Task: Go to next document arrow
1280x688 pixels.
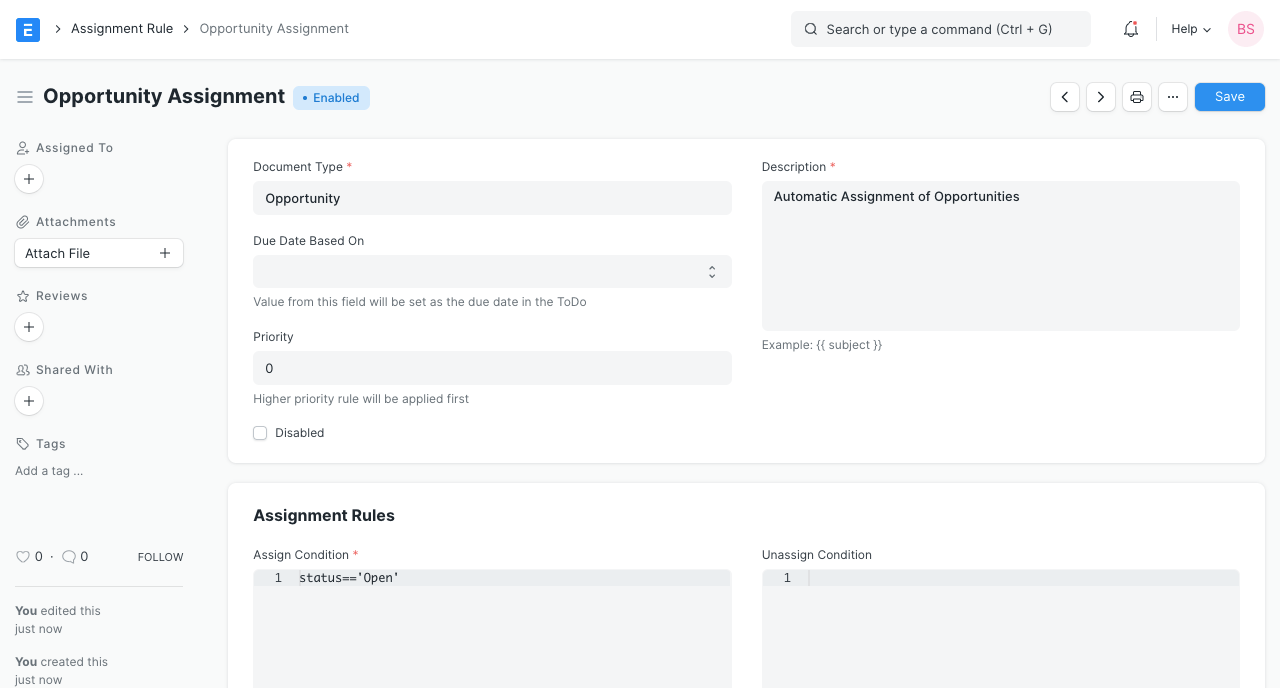Action: [1101, 97]
